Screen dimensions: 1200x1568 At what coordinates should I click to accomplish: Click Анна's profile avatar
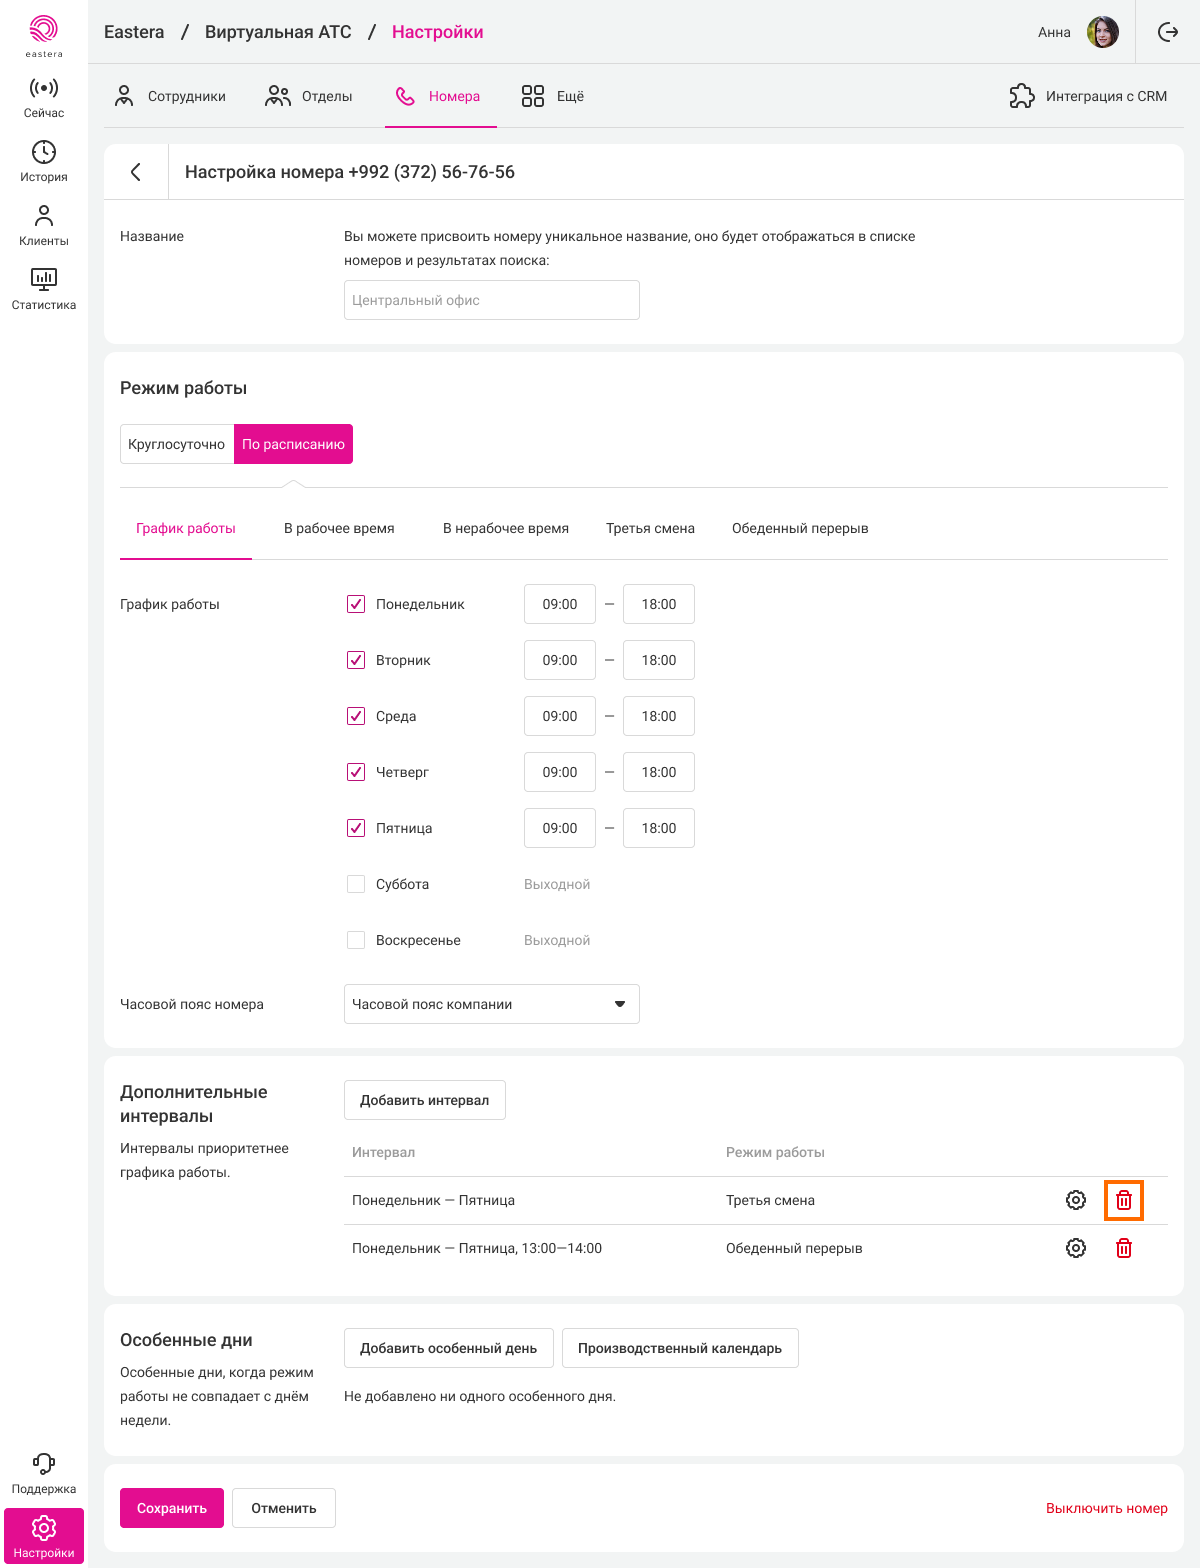tap(1103, 32)
